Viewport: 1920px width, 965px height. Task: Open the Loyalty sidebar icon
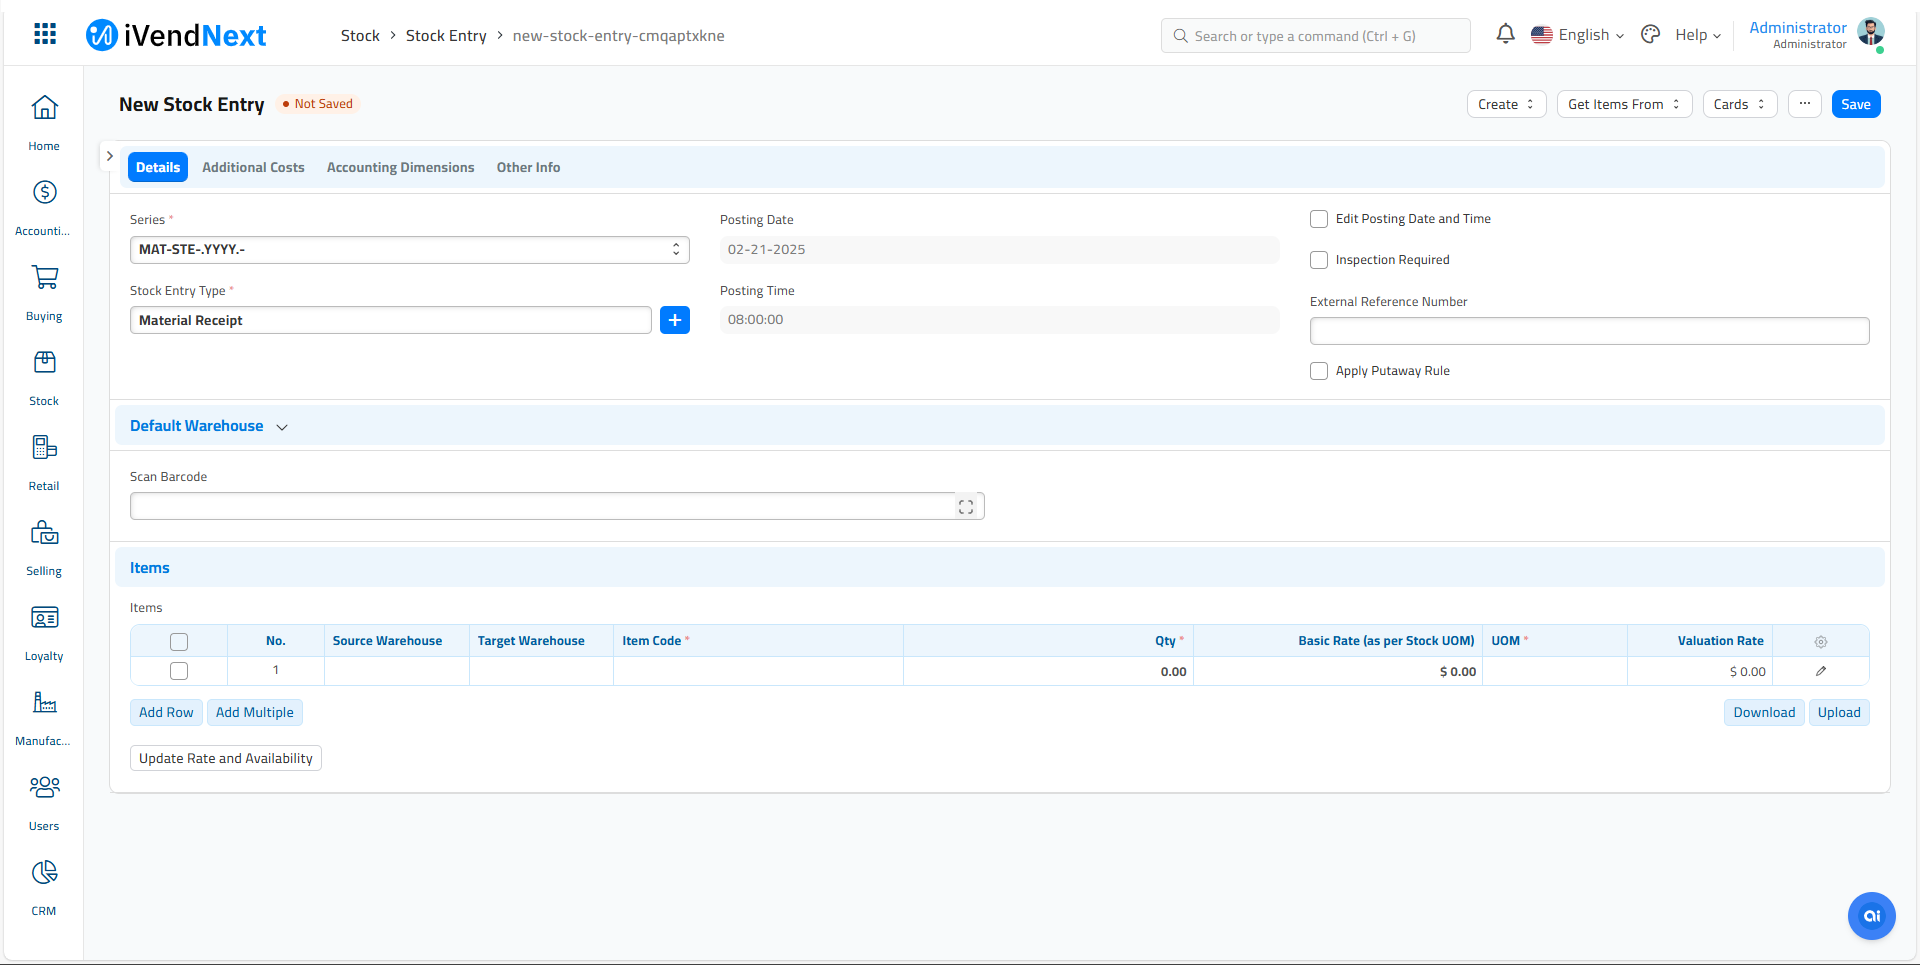pos(44,632)
